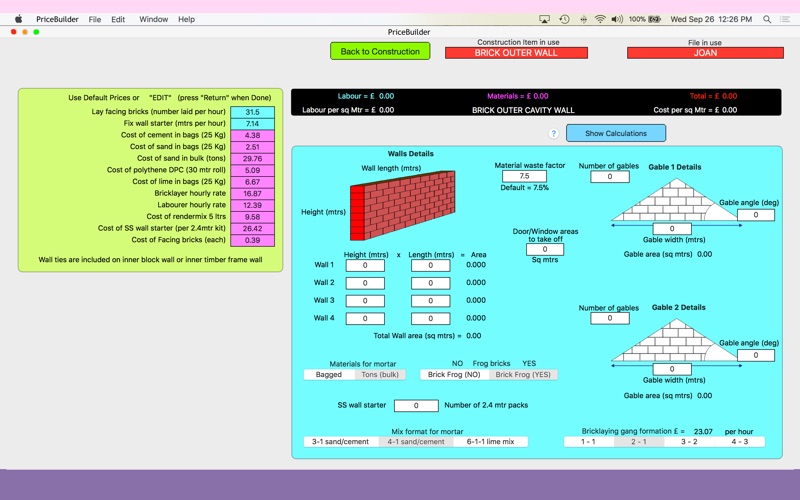Edit cost of sand in bags field

point(253,147)
